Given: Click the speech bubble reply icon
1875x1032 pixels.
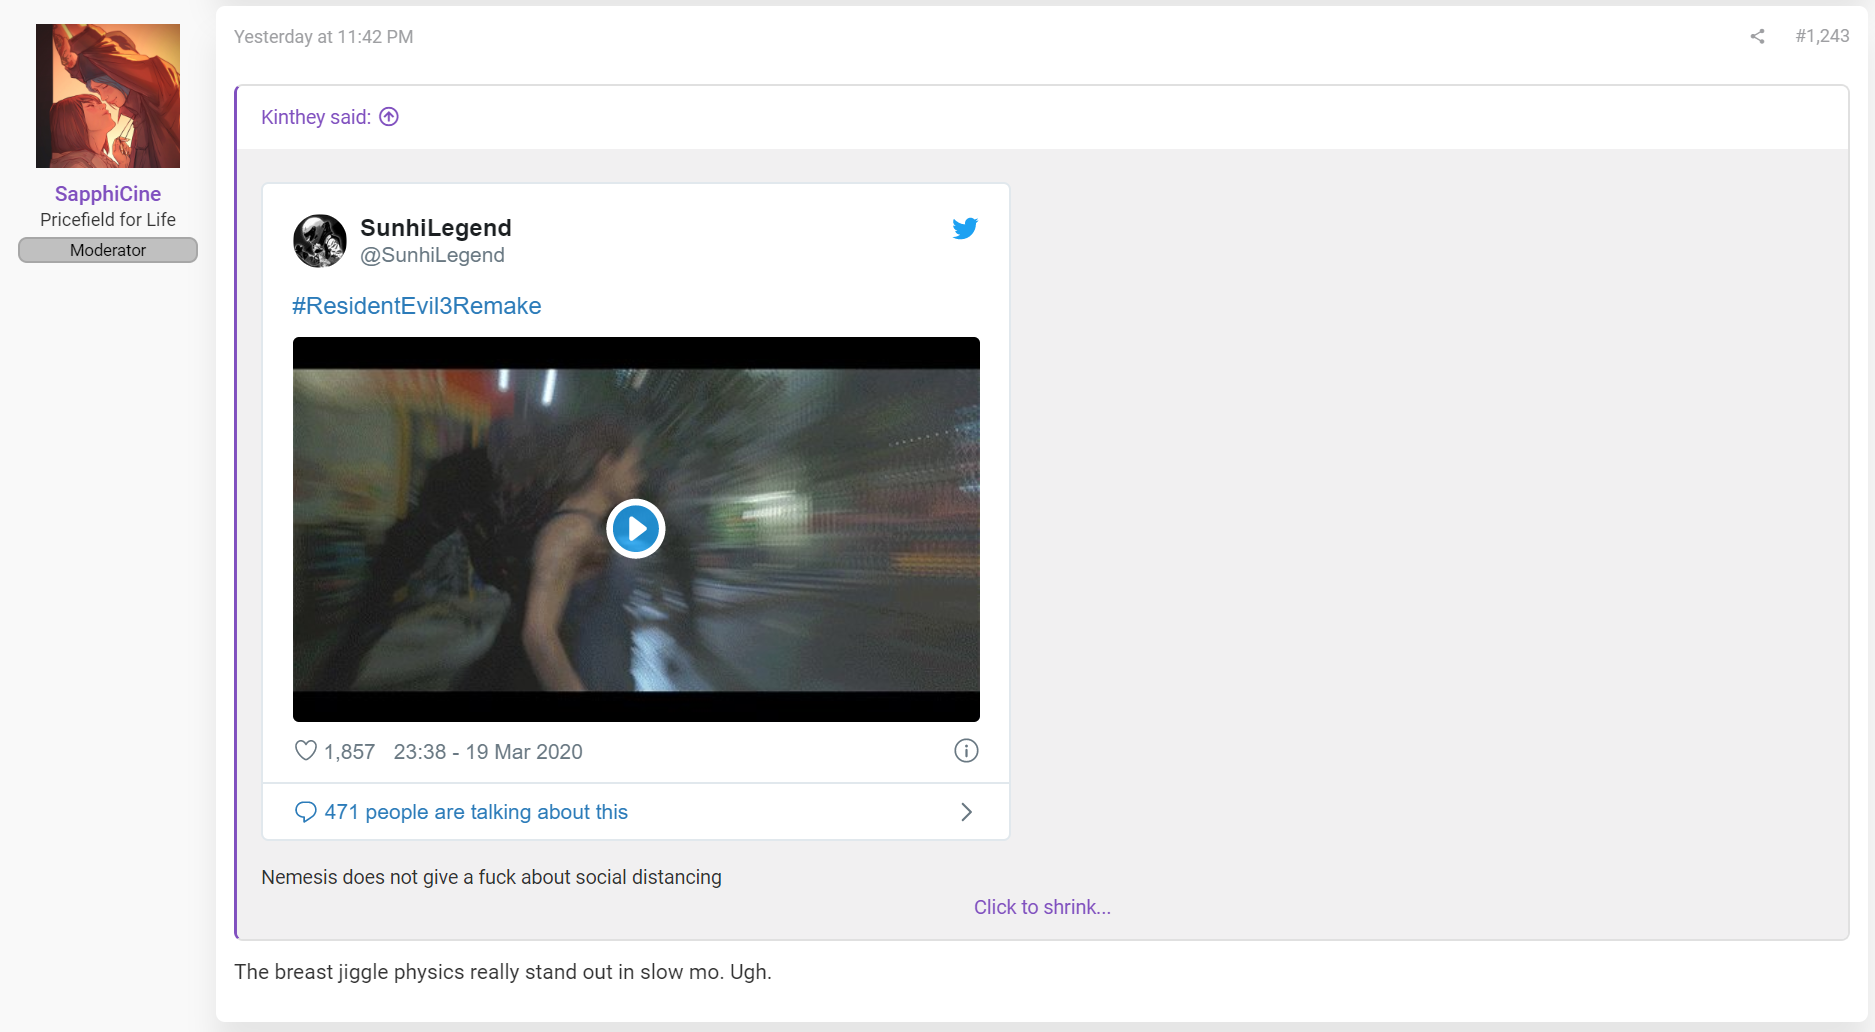Looking at the screenshot, I should tap(306, 812).
